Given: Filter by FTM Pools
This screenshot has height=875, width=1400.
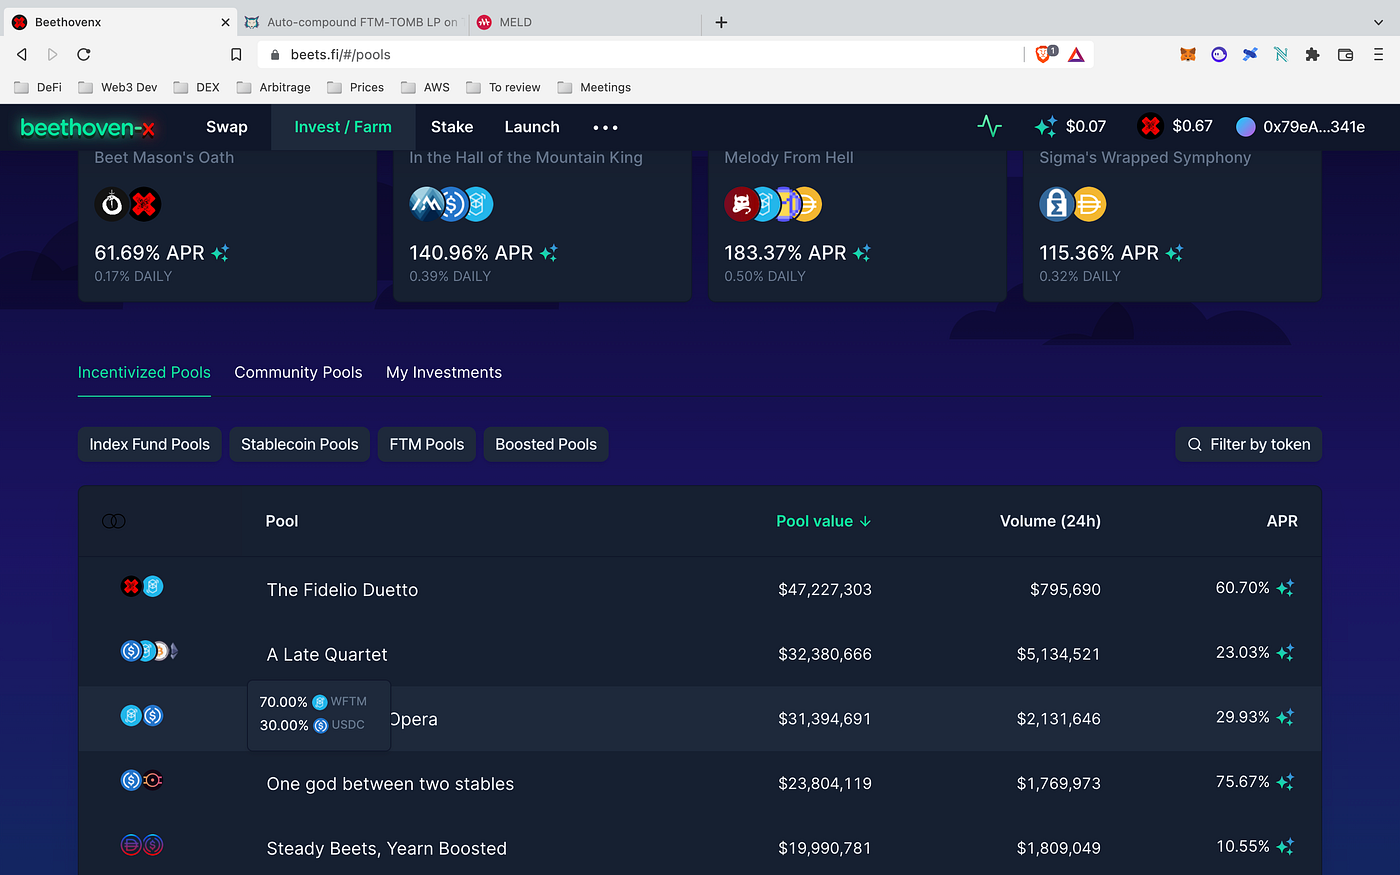Looking at the screenshot, I should point(427,445).
